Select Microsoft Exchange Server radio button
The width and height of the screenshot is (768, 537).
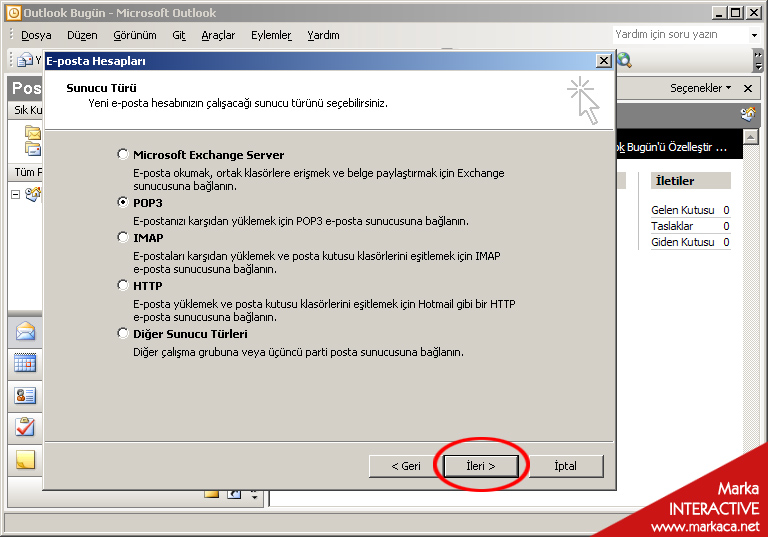[x=123, y=155]
